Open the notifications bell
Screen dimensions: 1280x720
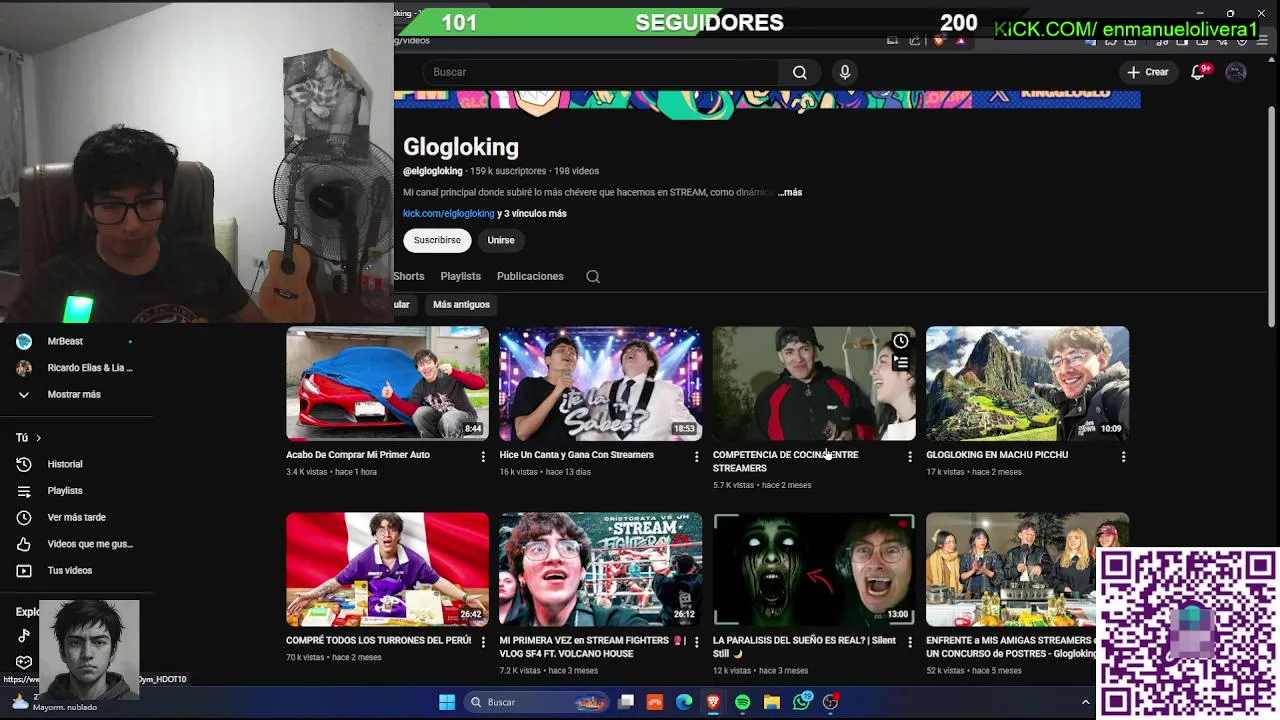click(x=1198, y=72)
